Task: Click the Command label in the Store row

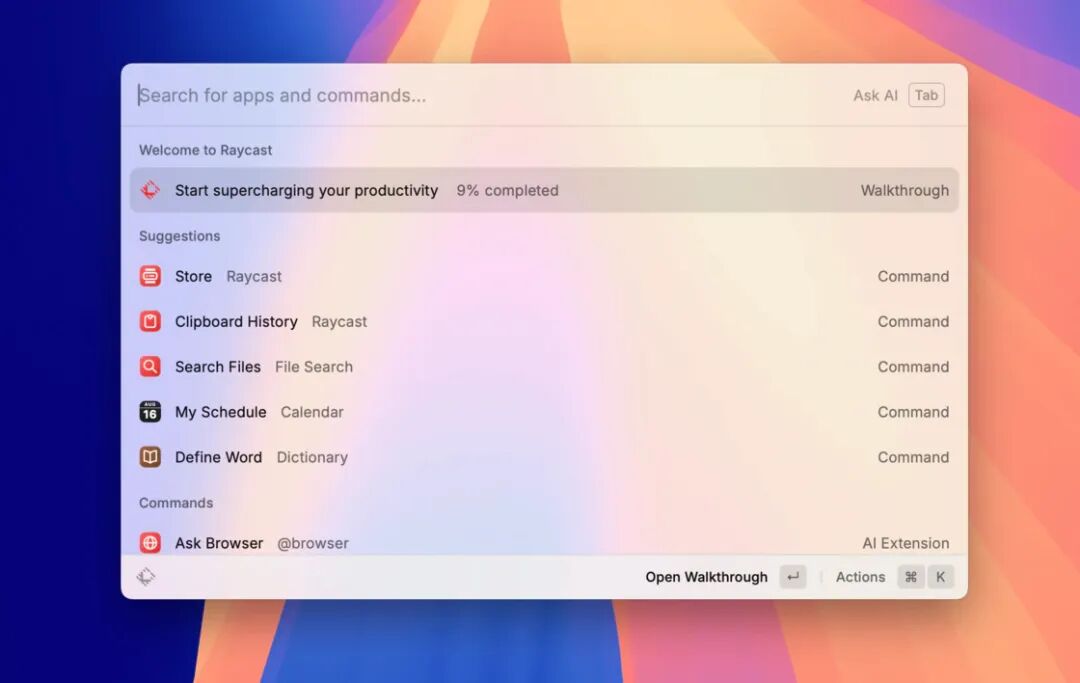Action: pos(913,277)
